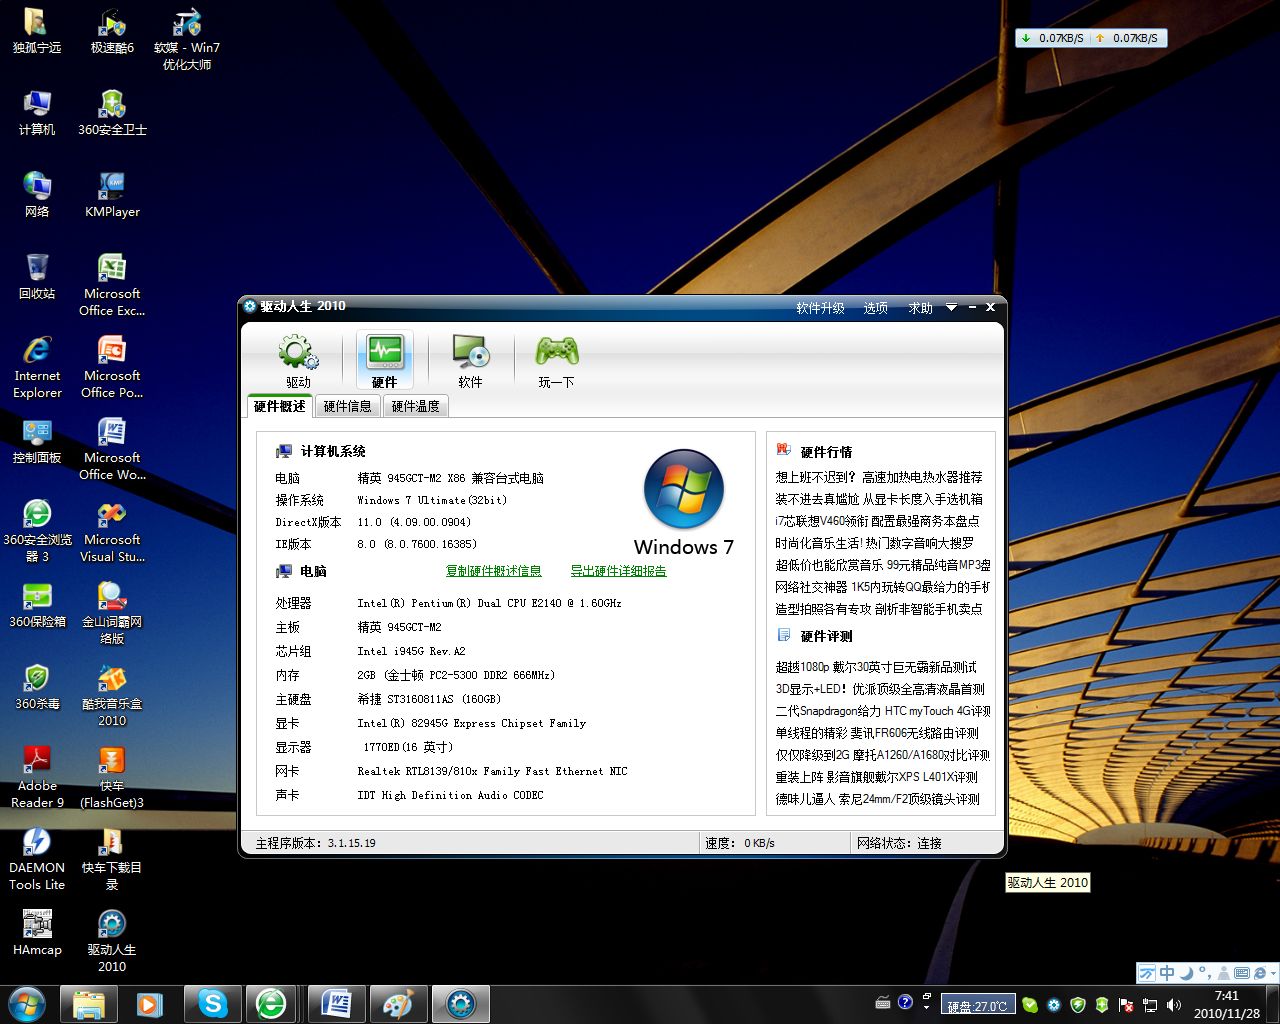The image size is (1280, 1024).
Task: Open news link 想上班不迟到？高速加热电热水器推荐
Action: 879,477
